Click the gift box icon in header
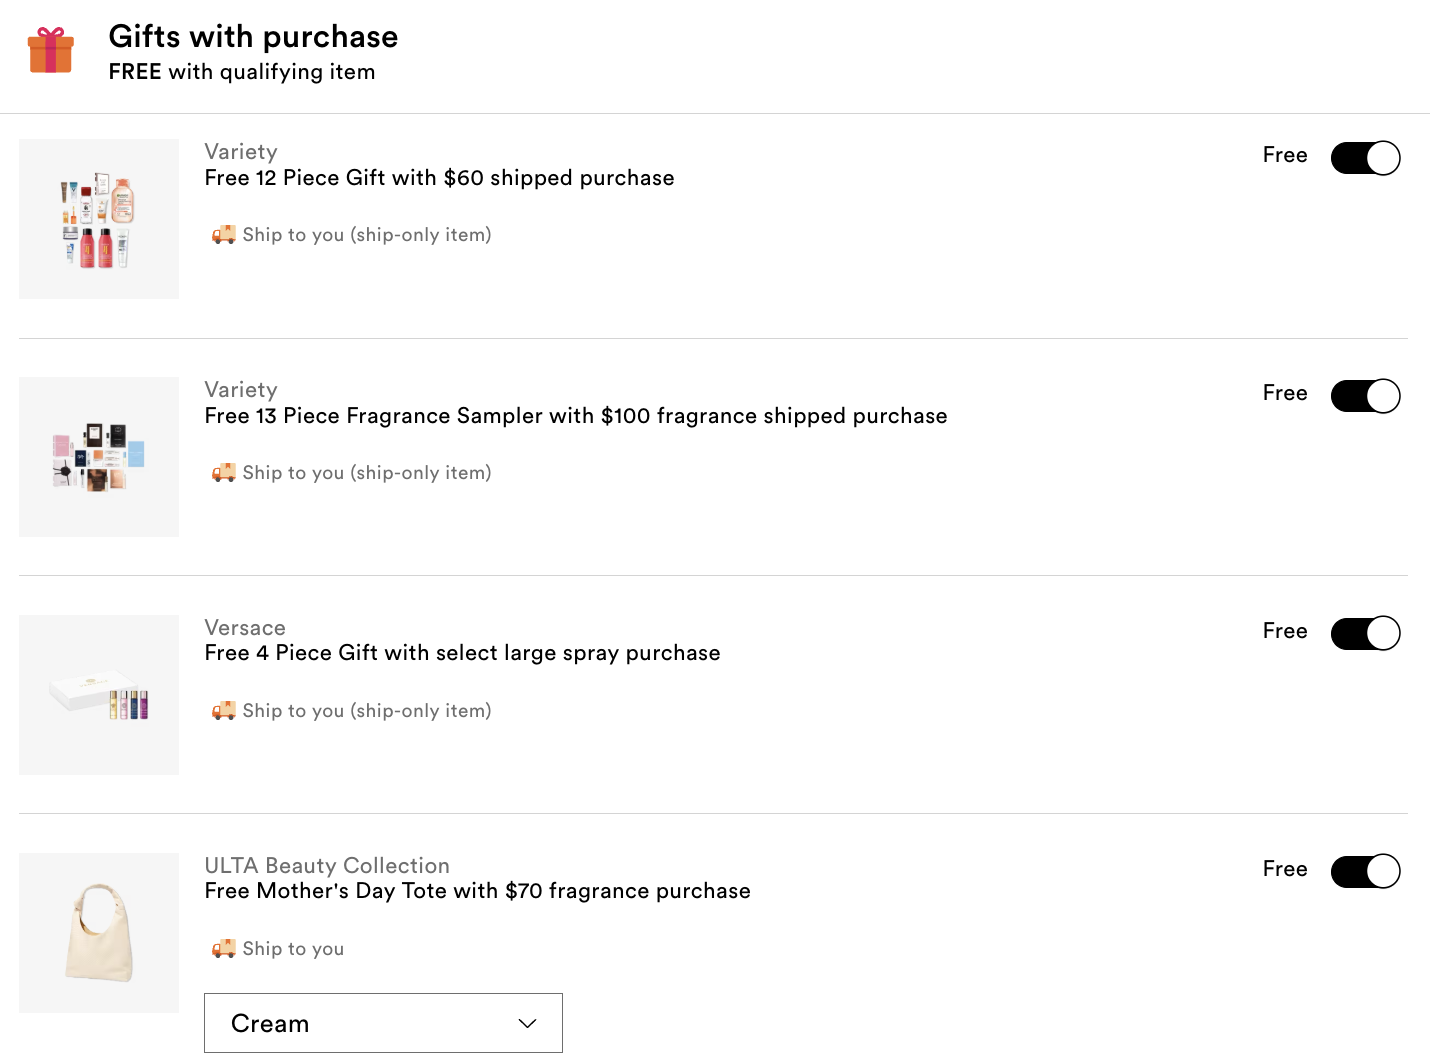The height and width of the screenshot is (1062, 1430). [x=51, y=50]
